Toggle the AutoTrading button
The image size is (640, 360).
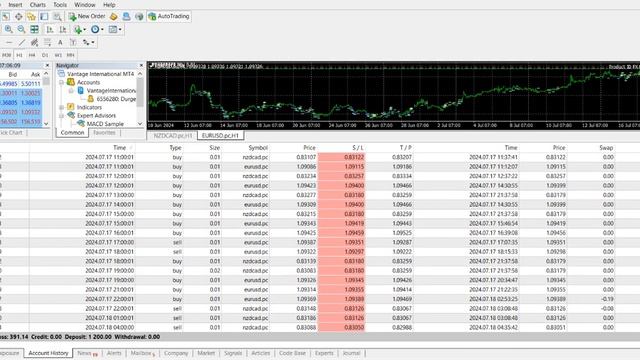[x=169, y=16]
